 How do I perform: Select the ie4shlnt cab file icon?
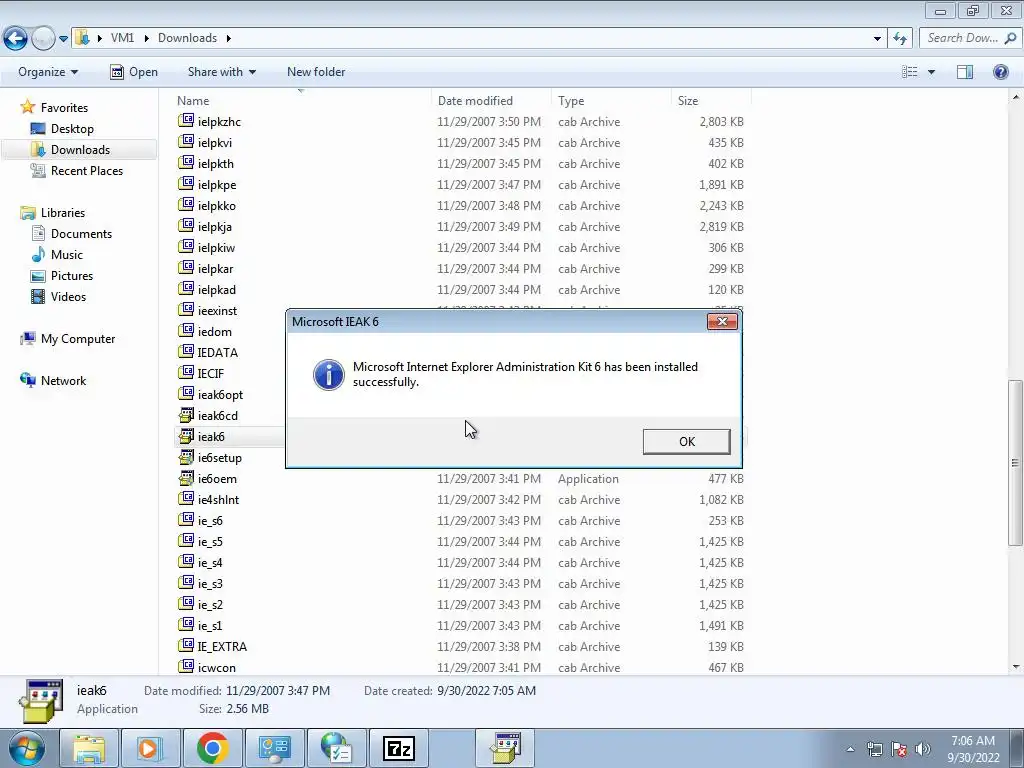186,499
